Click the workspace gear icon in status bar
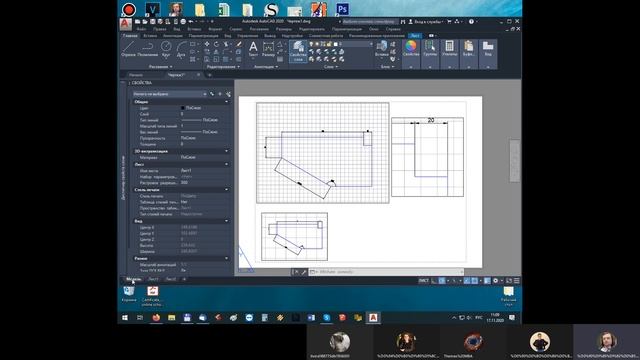 click(496, 281)
